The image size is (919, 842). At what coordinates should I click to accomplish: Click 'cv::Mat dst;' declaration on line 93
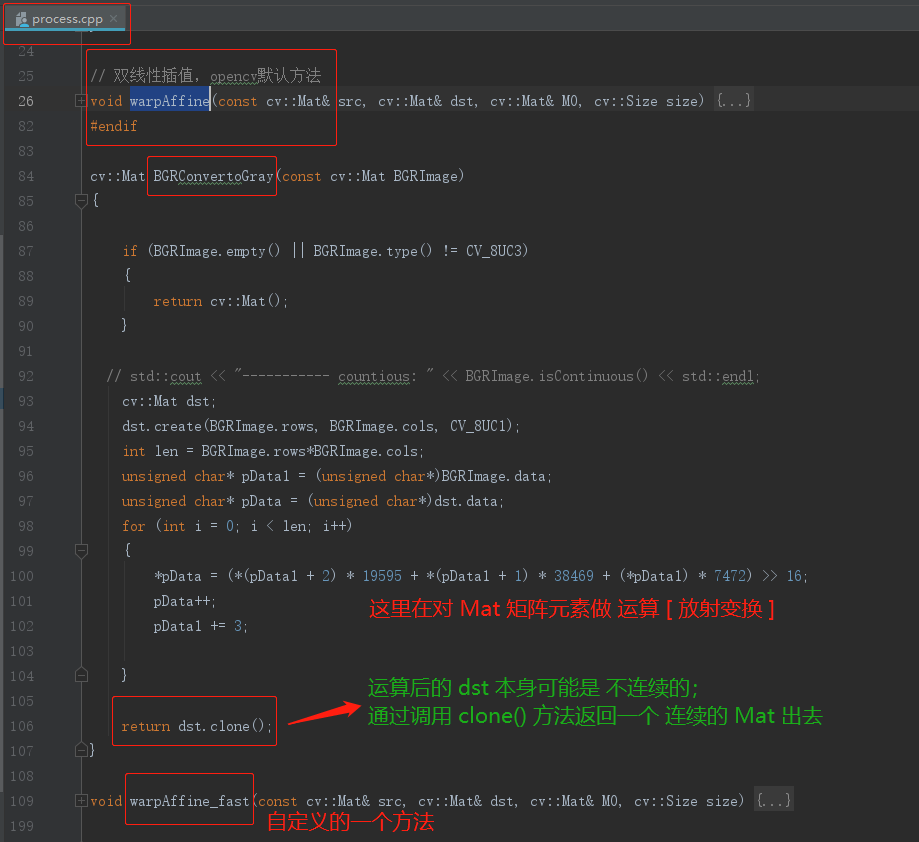[169, 401]
